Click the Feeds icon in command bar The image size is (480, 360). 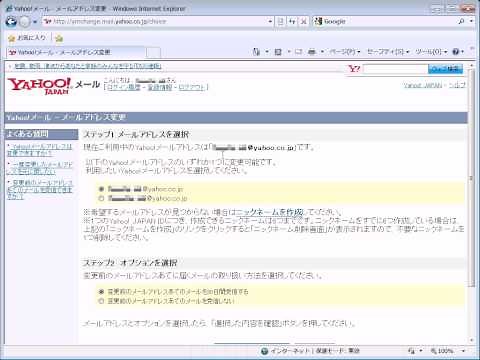click(278, 52)
